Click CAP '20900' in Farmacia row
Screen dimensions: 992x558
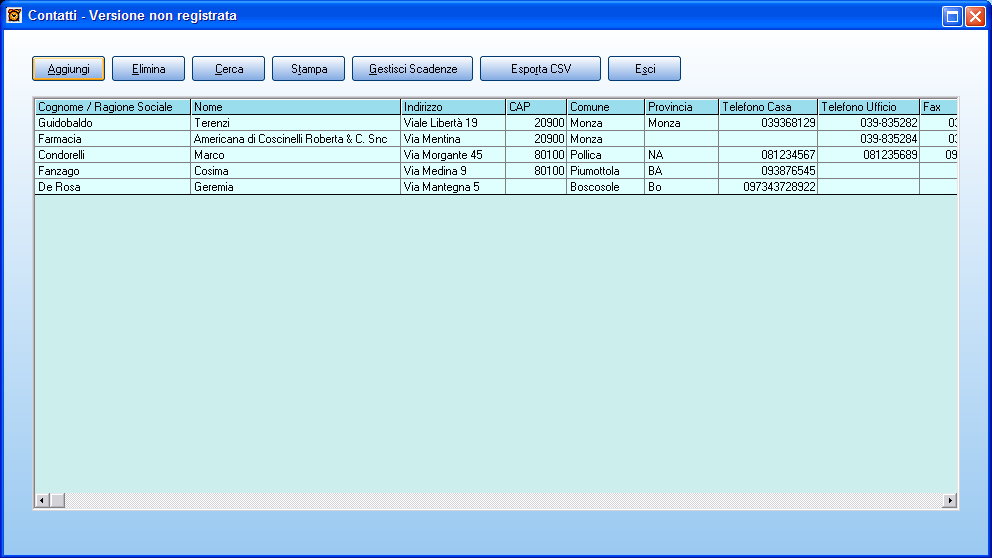click(536, 139)
